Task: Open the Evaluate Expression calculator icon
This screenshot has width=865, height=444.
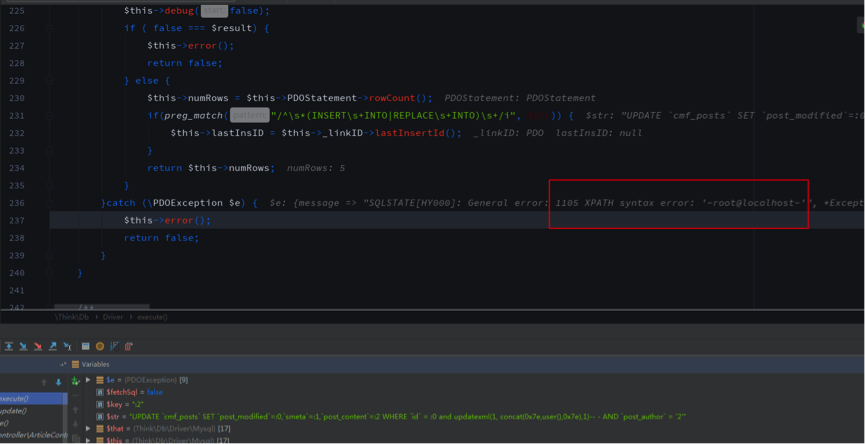Action: click(86, 346)
